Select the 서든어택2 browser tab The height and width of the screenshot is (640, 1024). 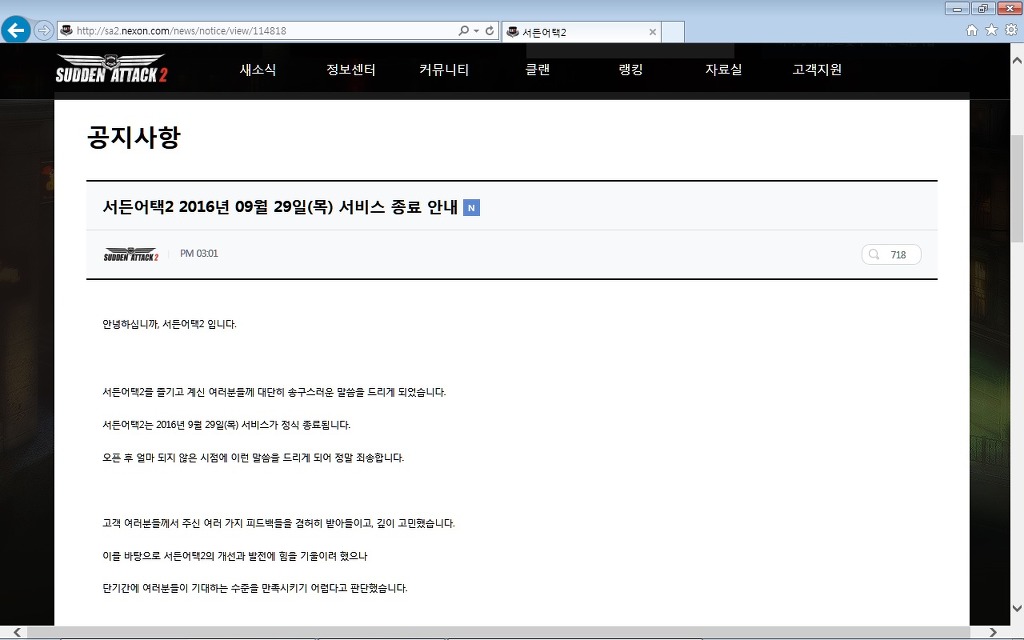click(581, 31)
